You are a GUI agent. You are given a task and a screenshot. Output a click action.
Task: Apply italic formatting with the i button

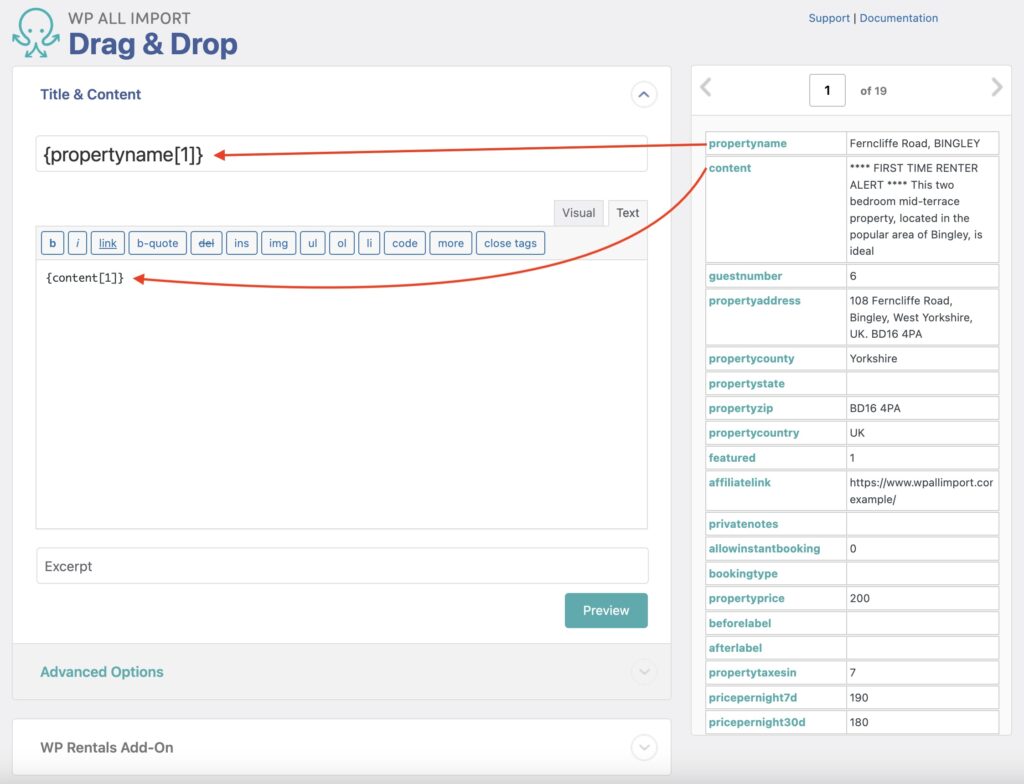[x=77, y=243]
